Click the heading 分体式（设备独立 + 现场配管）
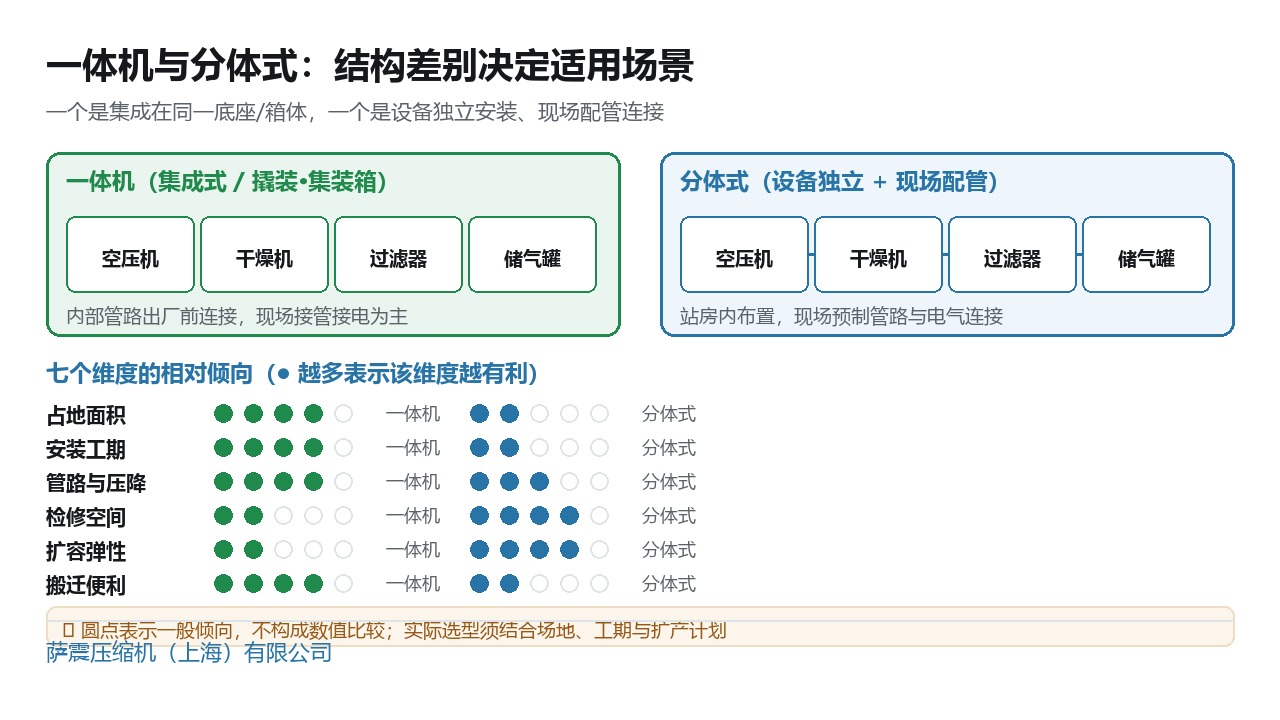This screenshot has height=720, width=1280. [839, 182]
